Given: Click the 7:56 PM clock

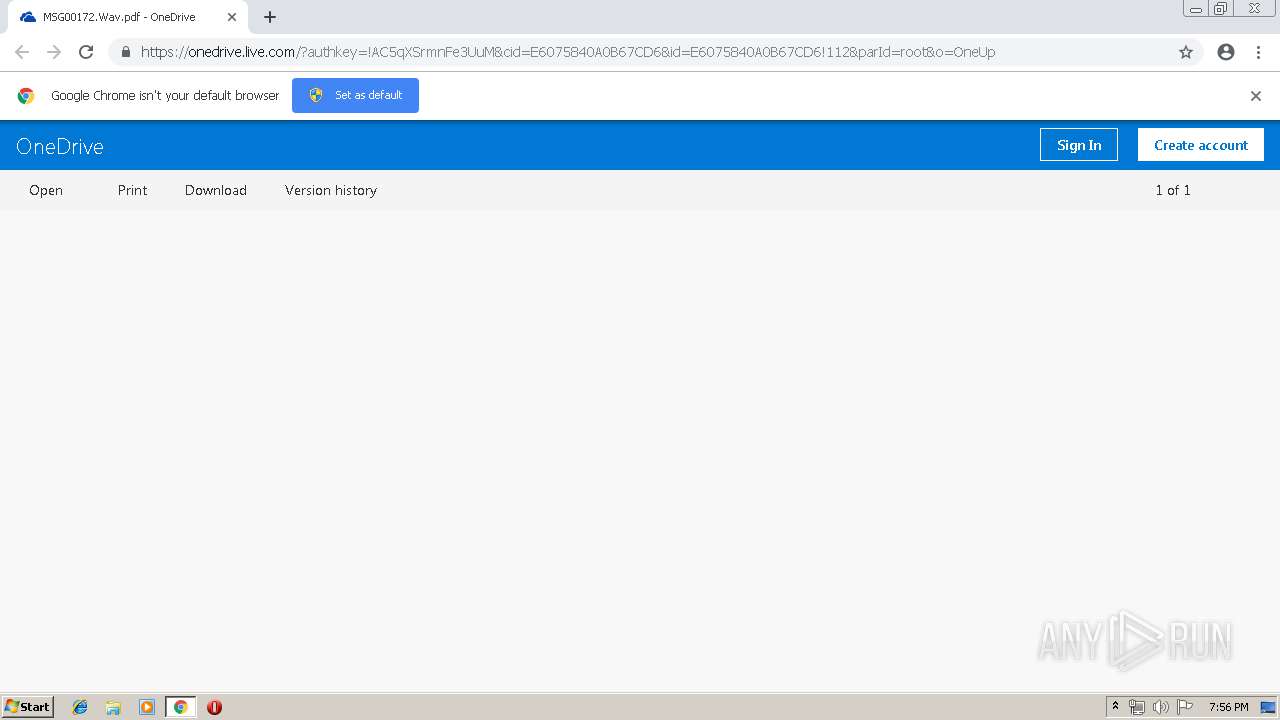Looking at the screenshot, I should (x=1228, y=707).
